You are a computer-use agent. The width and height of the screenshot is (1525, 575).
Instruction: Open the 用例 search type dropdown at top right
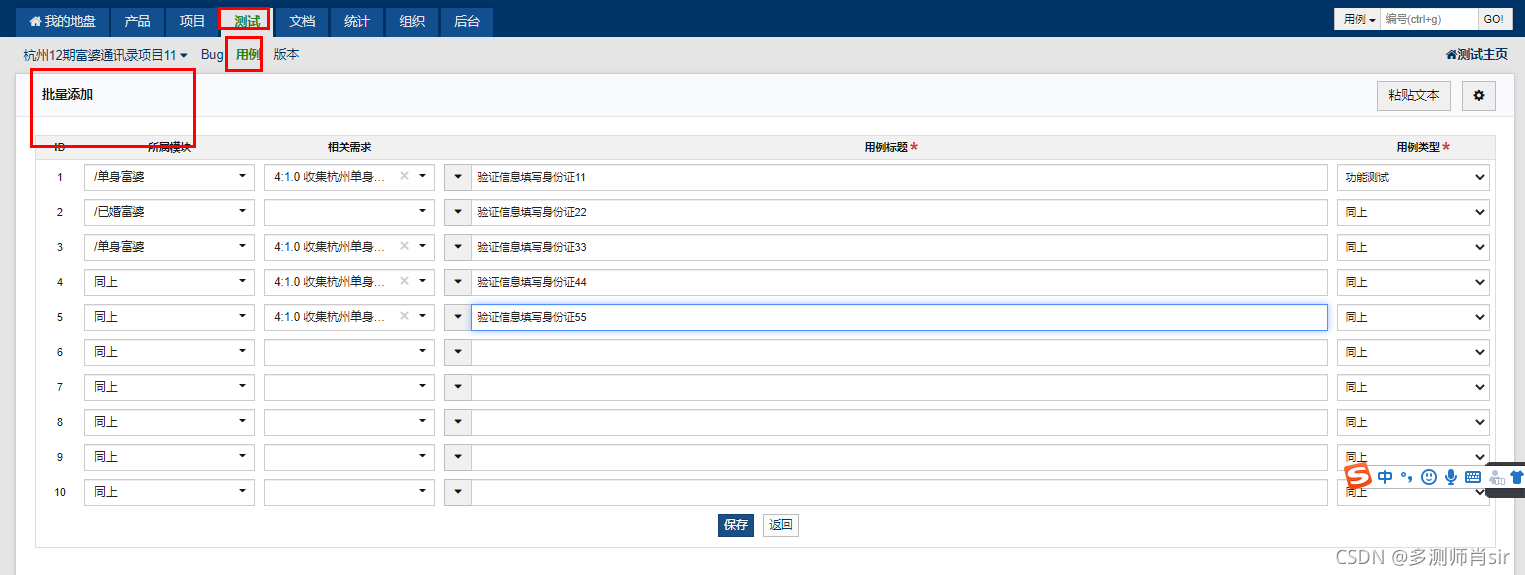[1360, 19]
